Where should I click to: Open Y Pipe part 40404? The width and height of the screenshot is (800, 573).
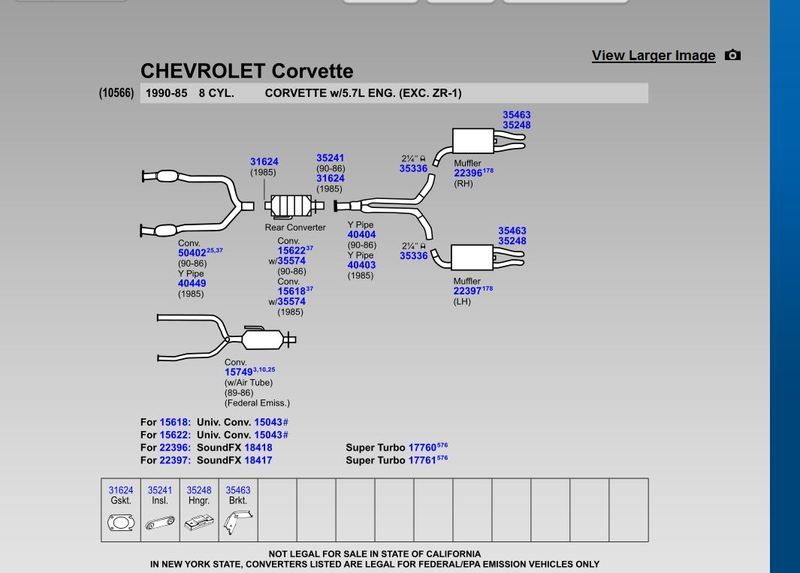(361, 235)
